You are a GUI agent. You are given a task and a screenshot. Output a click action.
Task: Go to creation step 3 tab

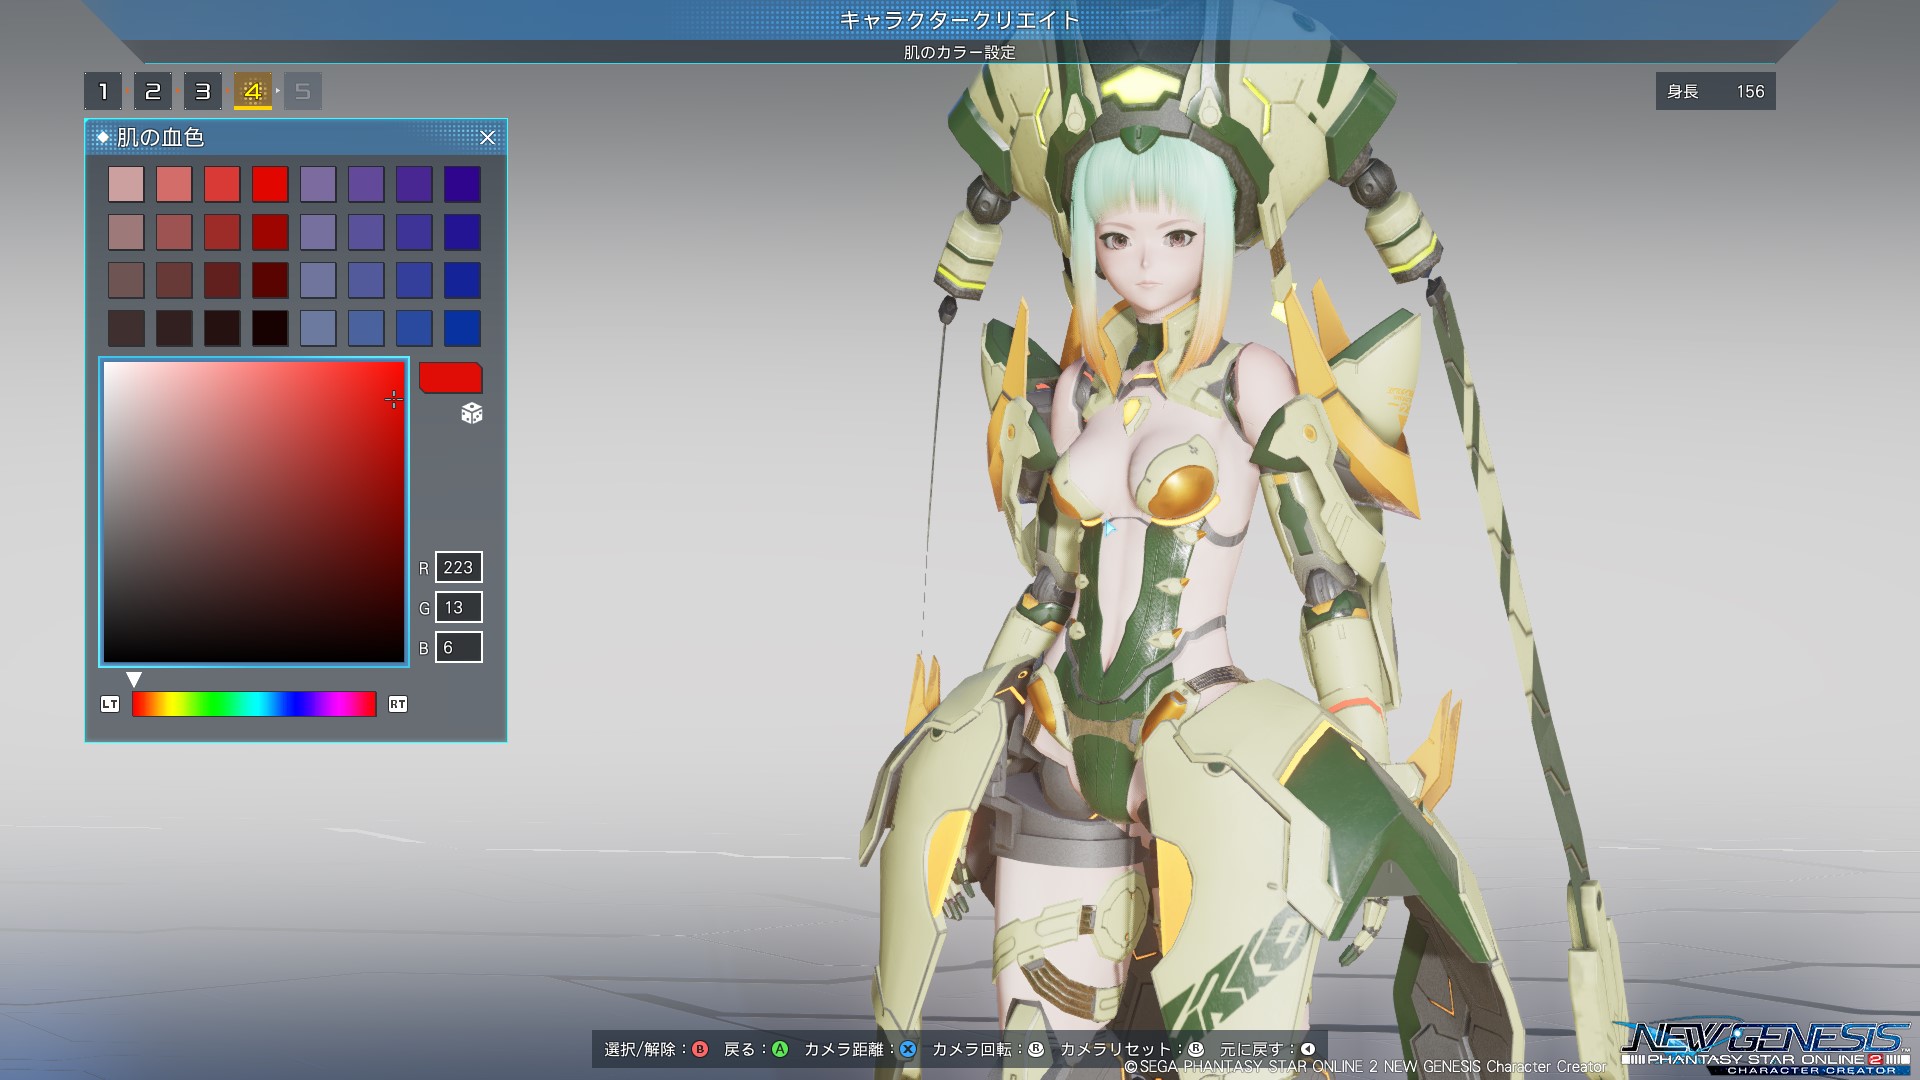(203, 92)
